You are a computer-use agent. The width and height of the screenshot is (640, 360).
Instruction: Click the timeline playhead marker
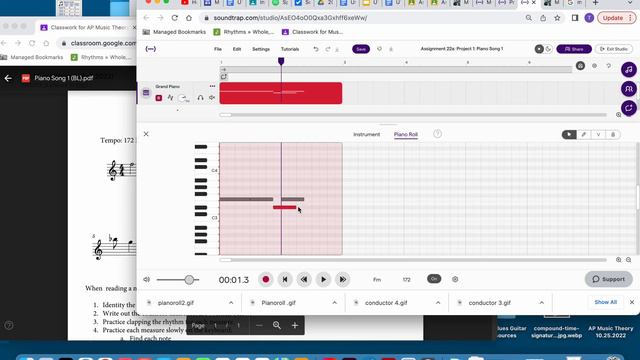point(281,61)
